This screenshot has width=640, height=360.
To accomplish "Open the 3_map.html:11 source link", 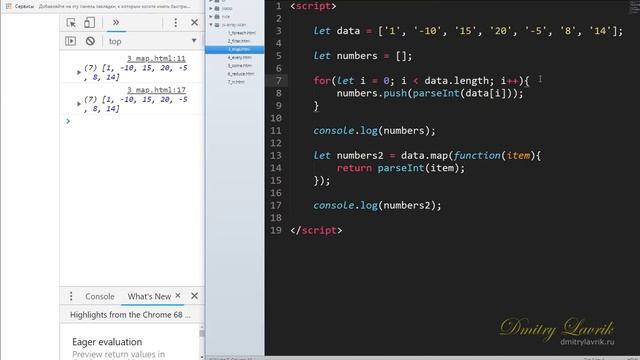I will (156, 59).
